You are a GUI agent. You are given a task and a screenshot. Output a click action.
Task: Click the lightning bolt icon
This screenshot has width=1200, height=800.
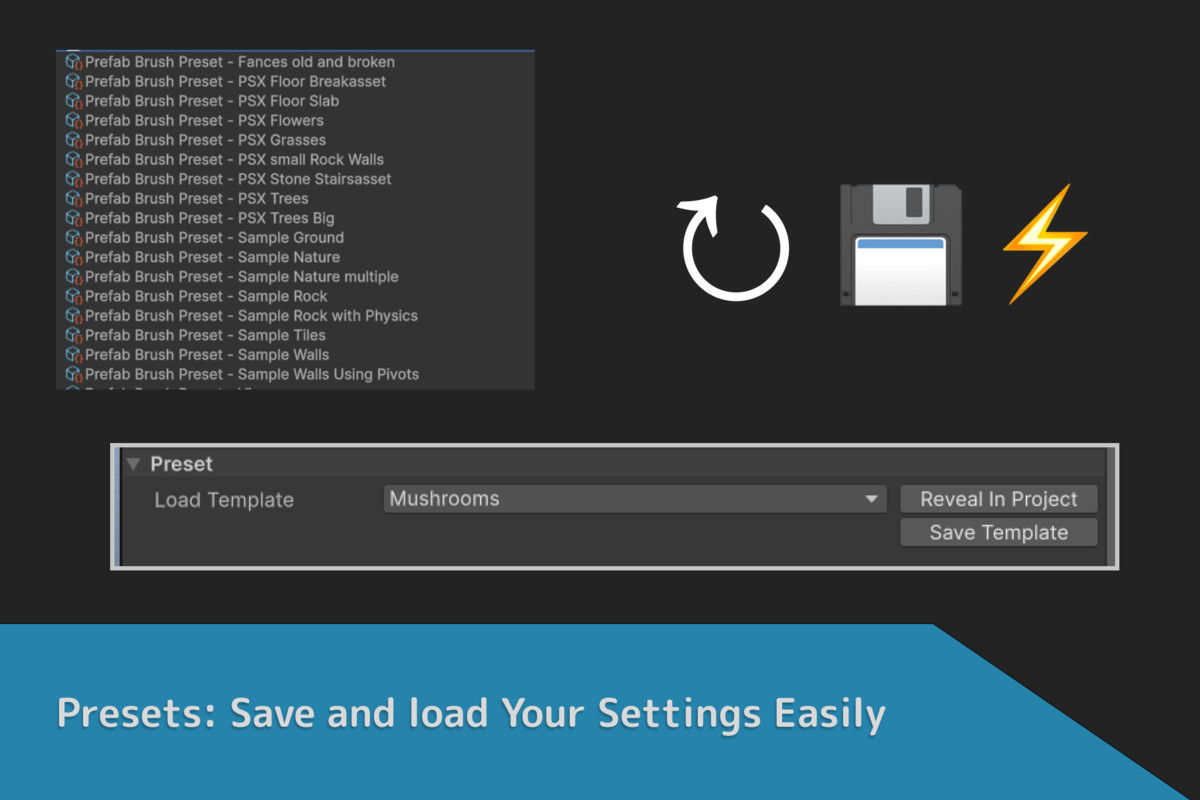1045,244
